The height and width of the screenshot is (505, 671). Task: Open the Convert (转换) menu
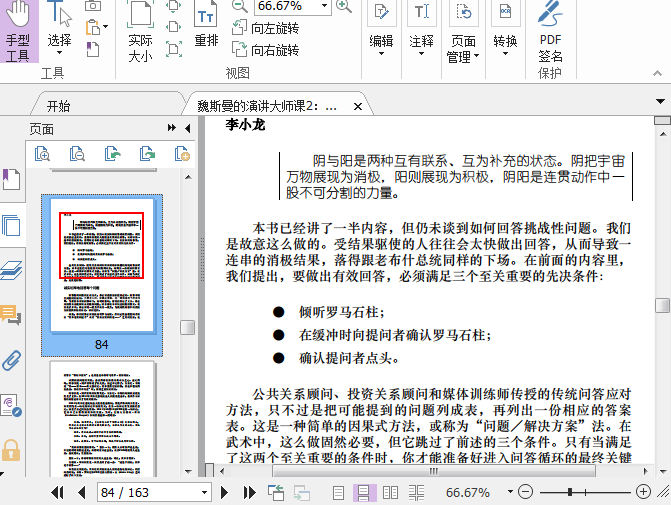click(x=505, y=29)
